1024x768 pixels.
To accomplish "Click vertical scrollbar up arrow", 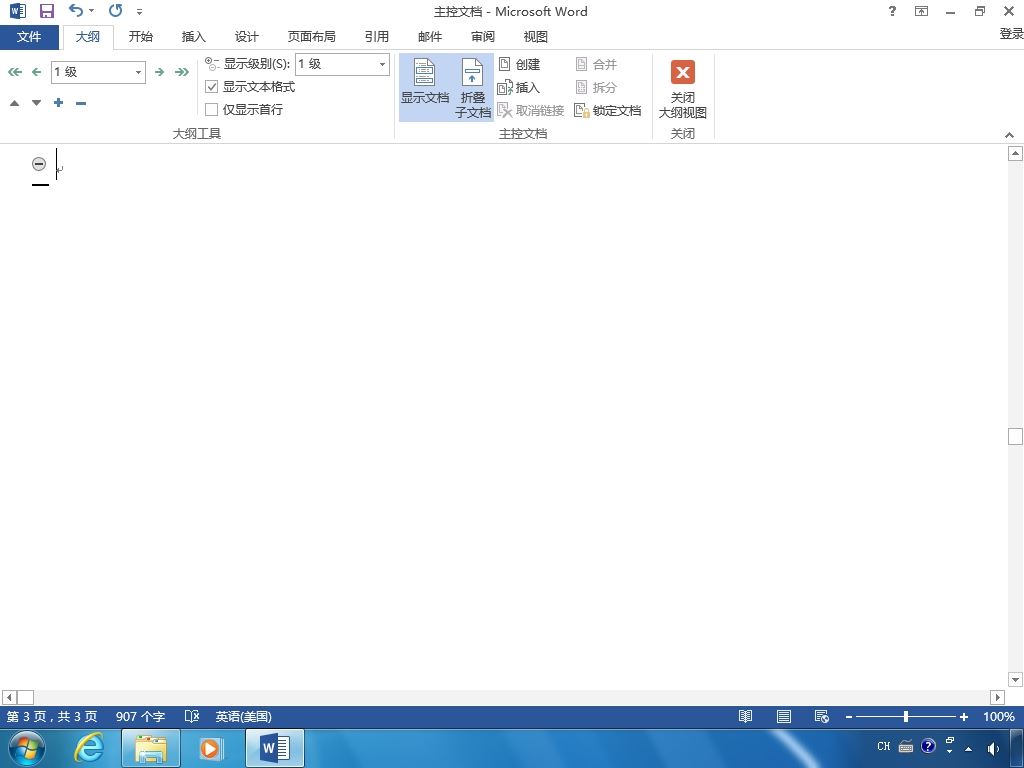I will point(1015,153).
